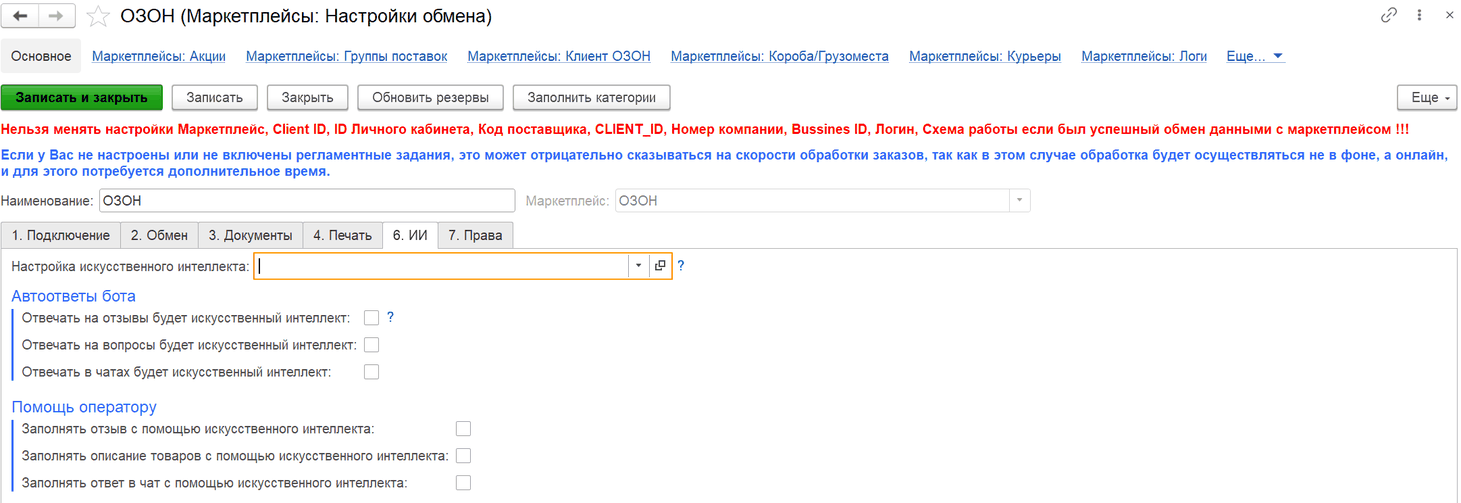Enable AI answering in chats
The image size is (1461, 503).
tap(371, 372)
